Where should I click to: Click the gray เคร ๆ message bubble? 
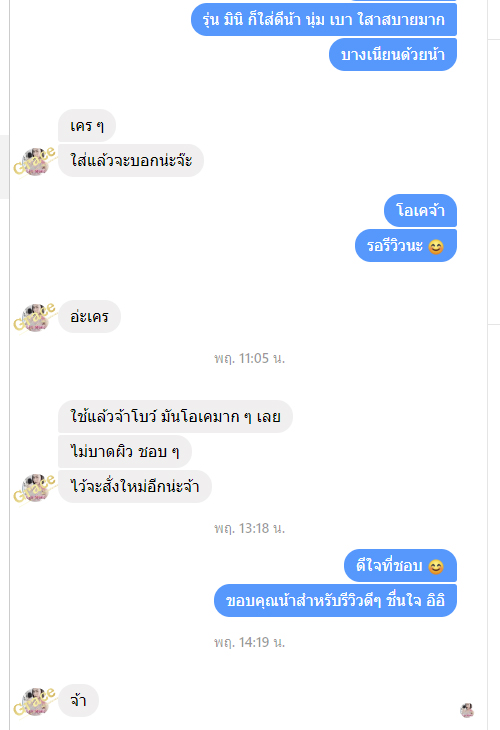[x=87, y=126]
